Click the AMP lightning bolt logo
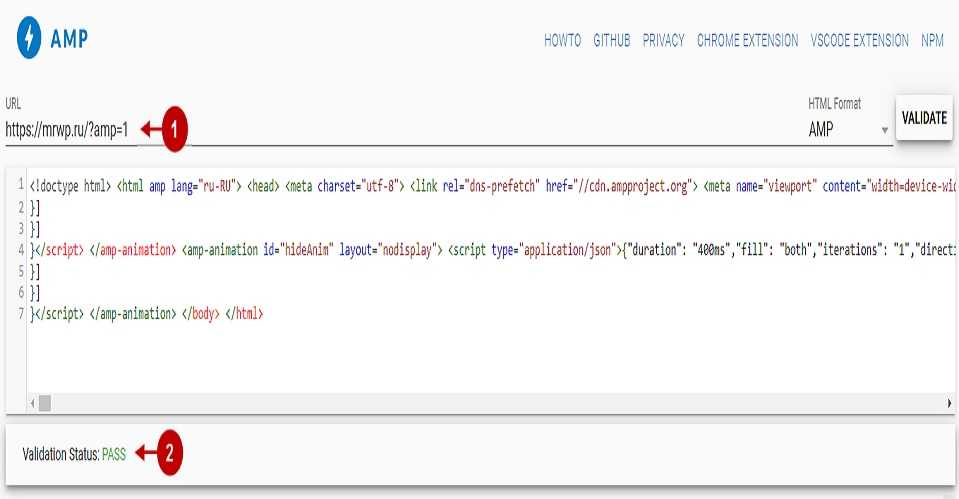 30,39
